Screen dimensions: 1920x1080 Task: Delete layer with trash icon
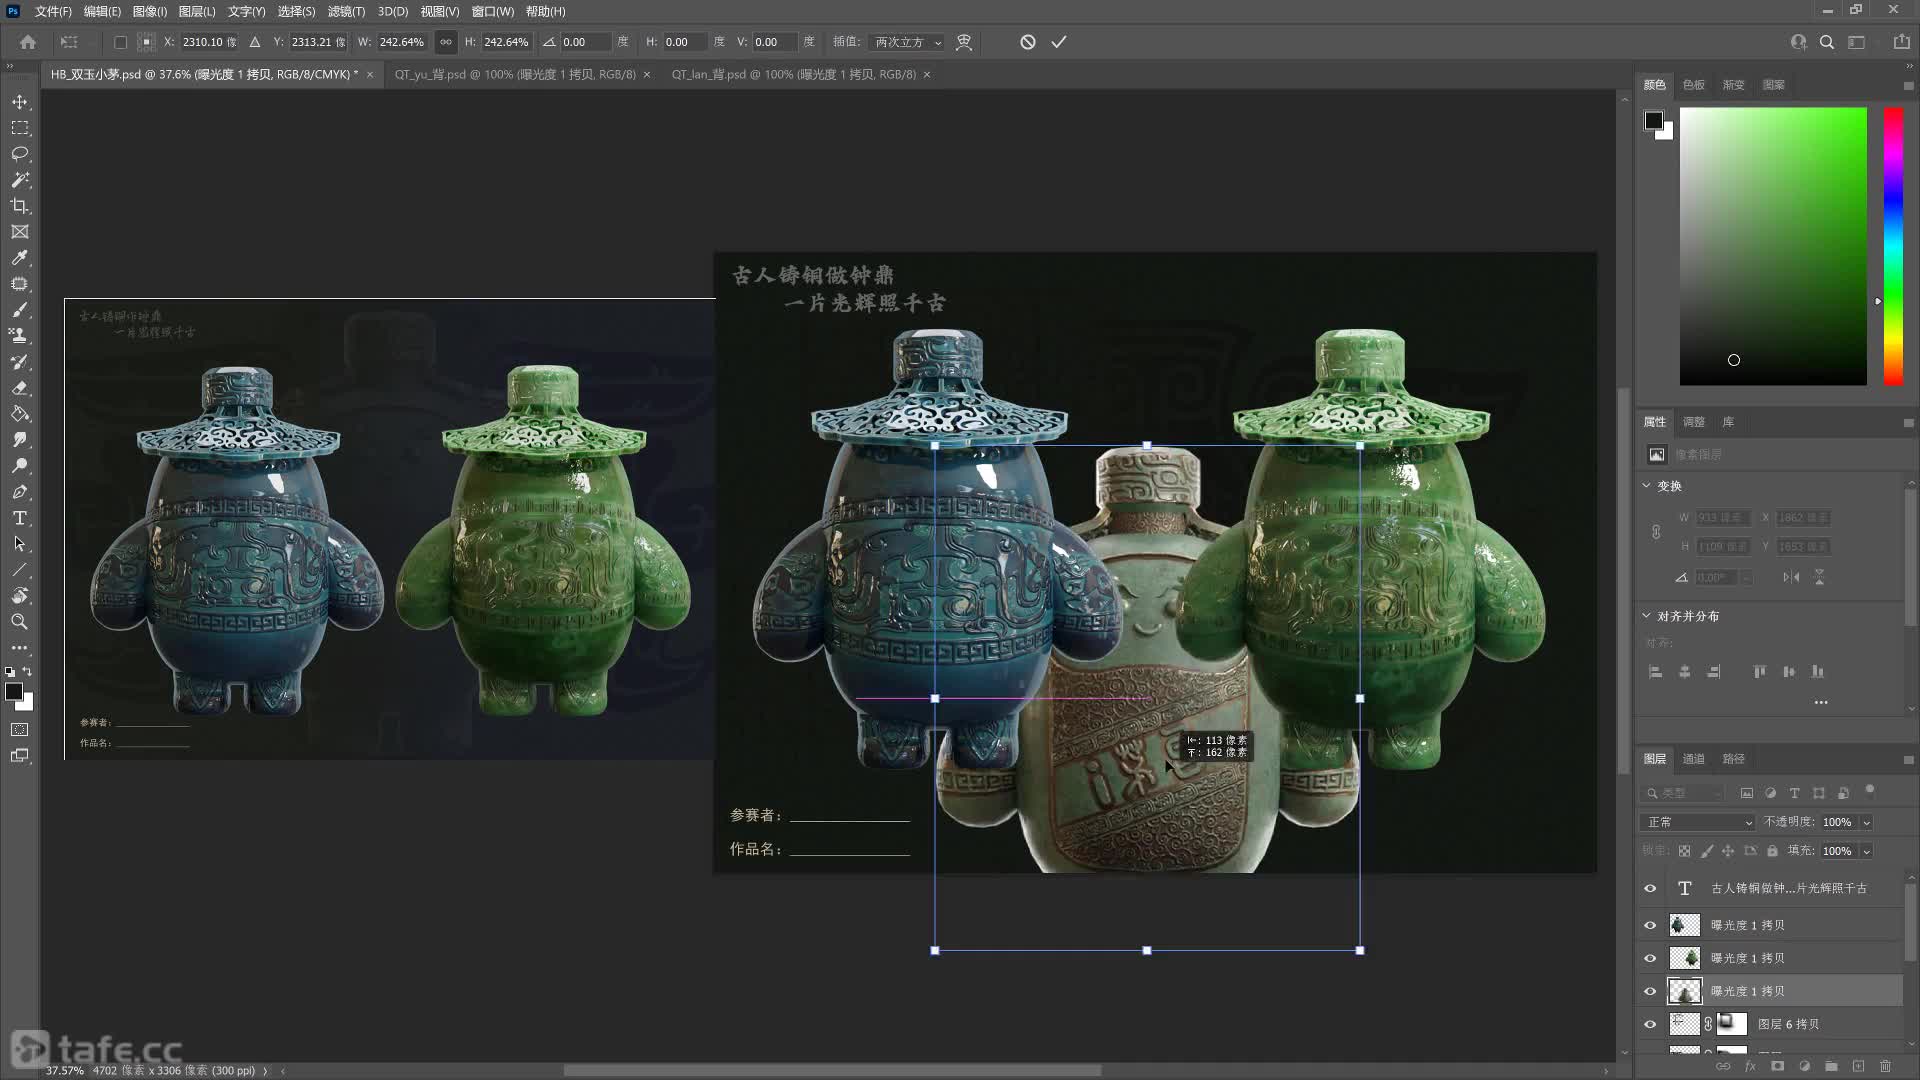[x=1886, y=1067]
